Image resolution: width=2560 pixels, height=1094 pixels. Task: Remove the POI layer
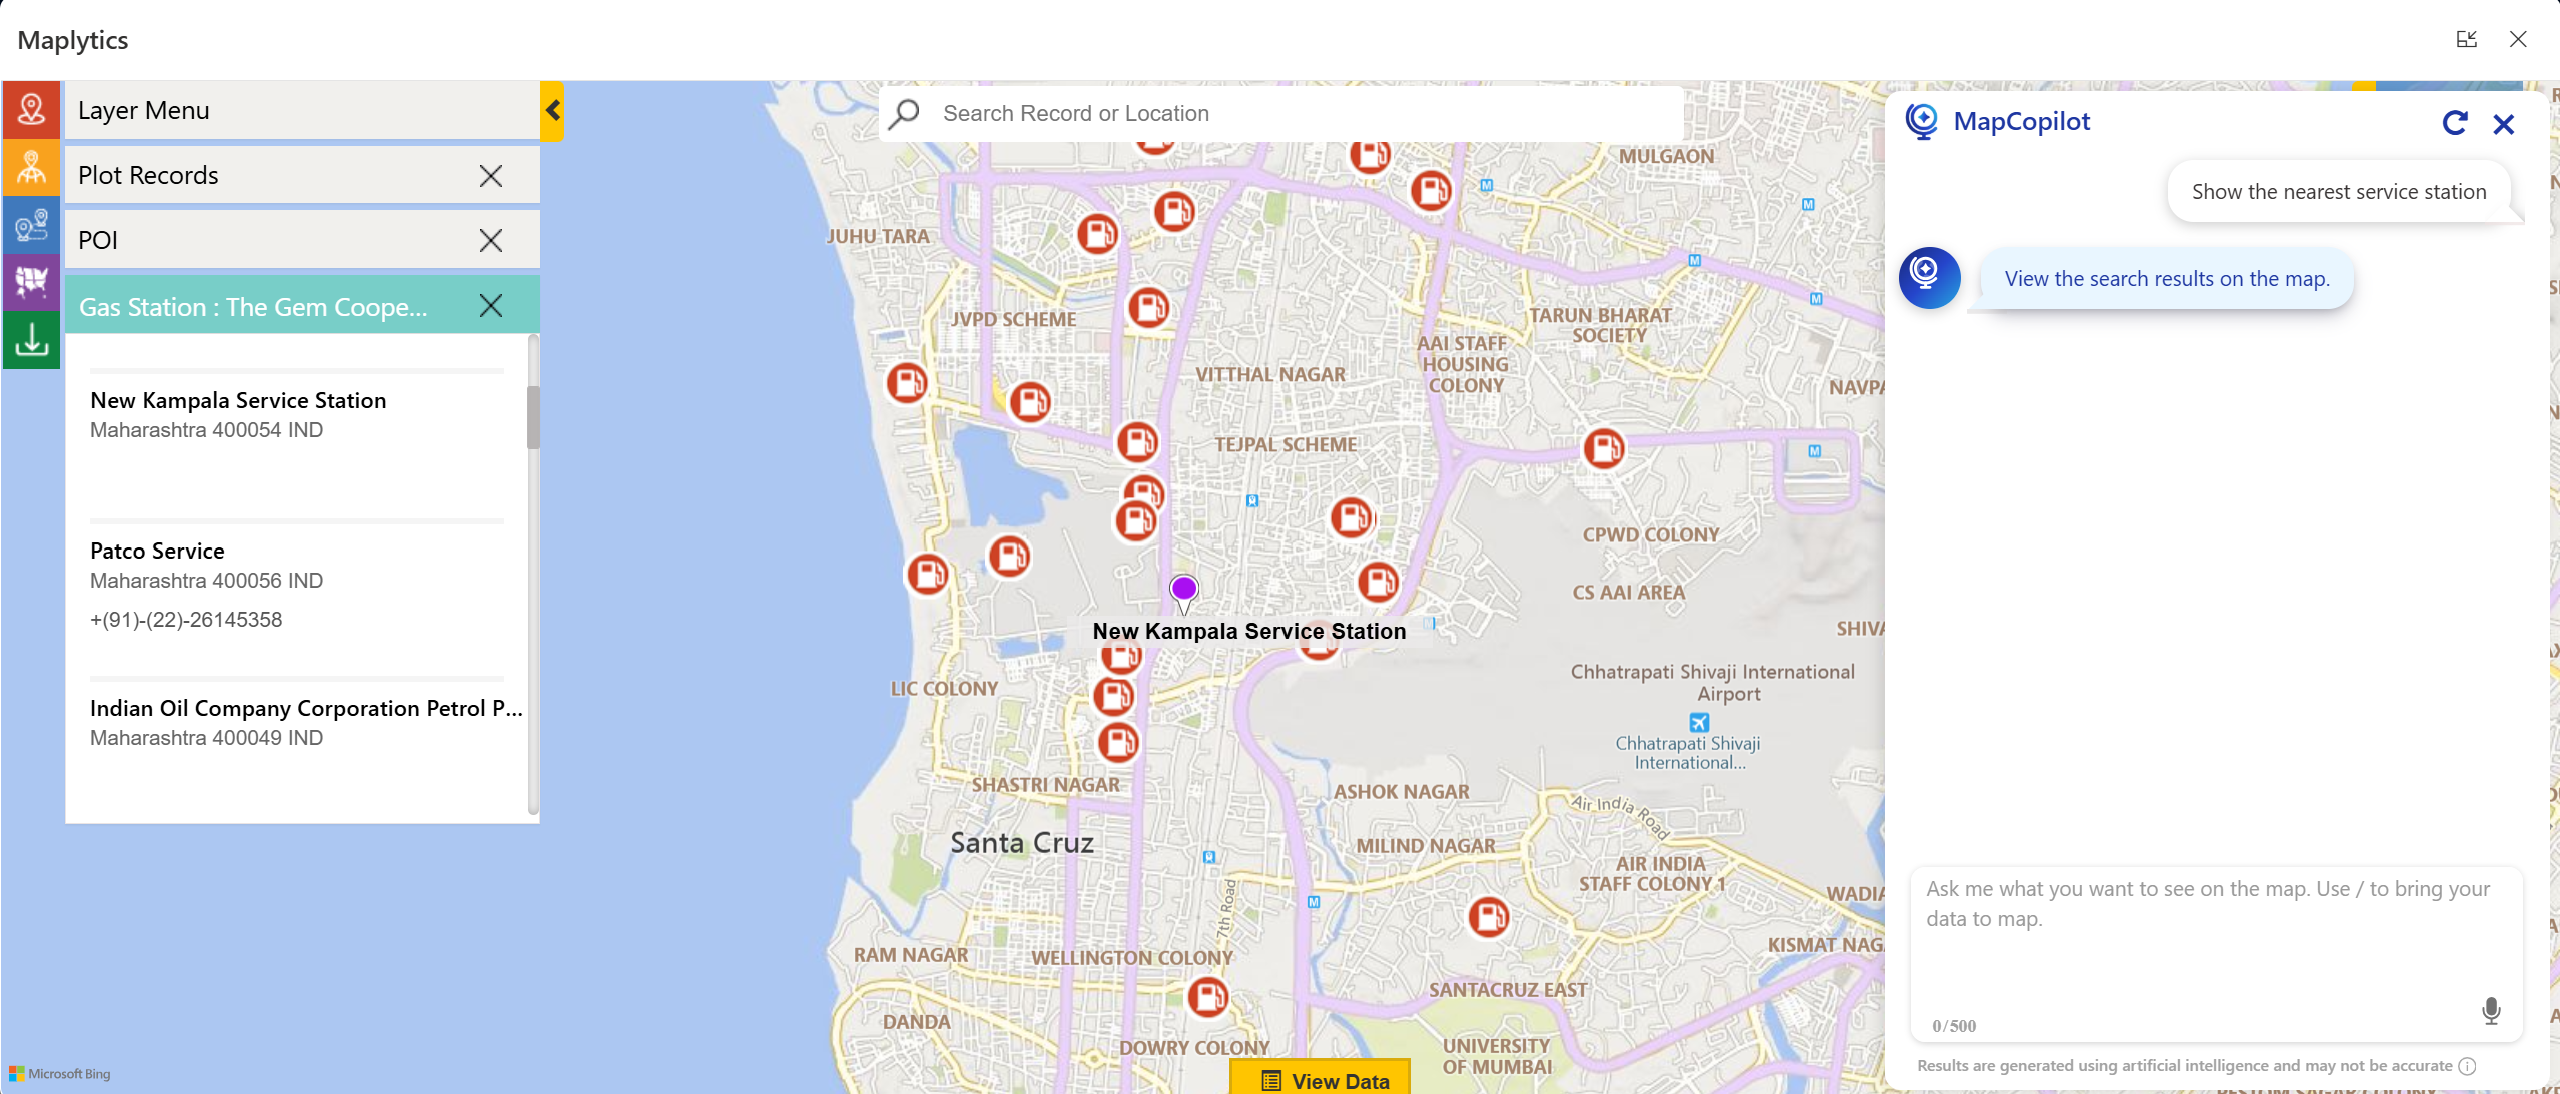[491, 240]
